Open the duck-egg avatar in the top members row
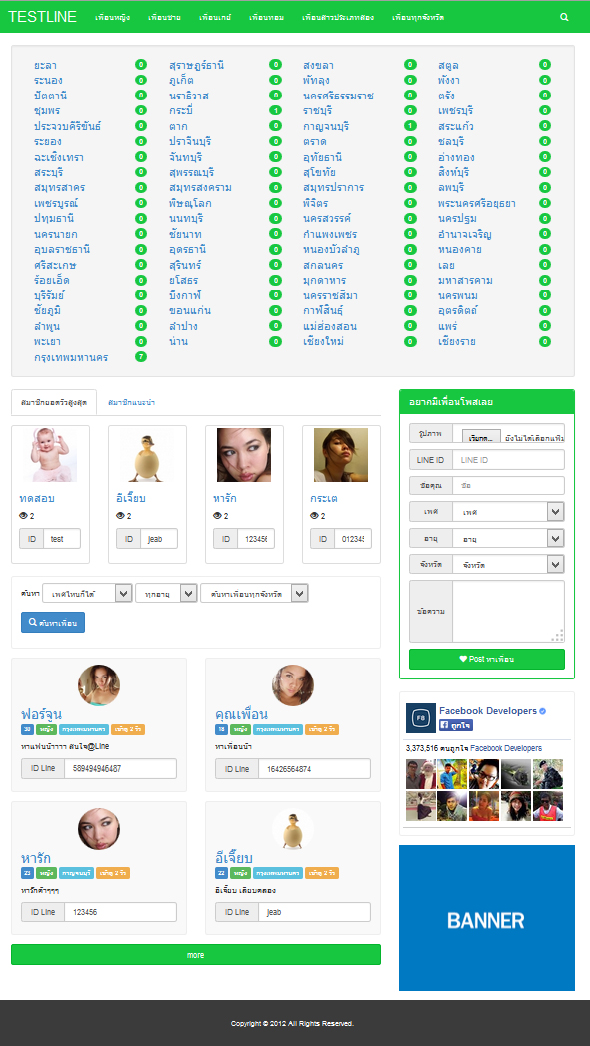Image resolution: width=590 pixels, height=1046 pixels. (148, 455)
